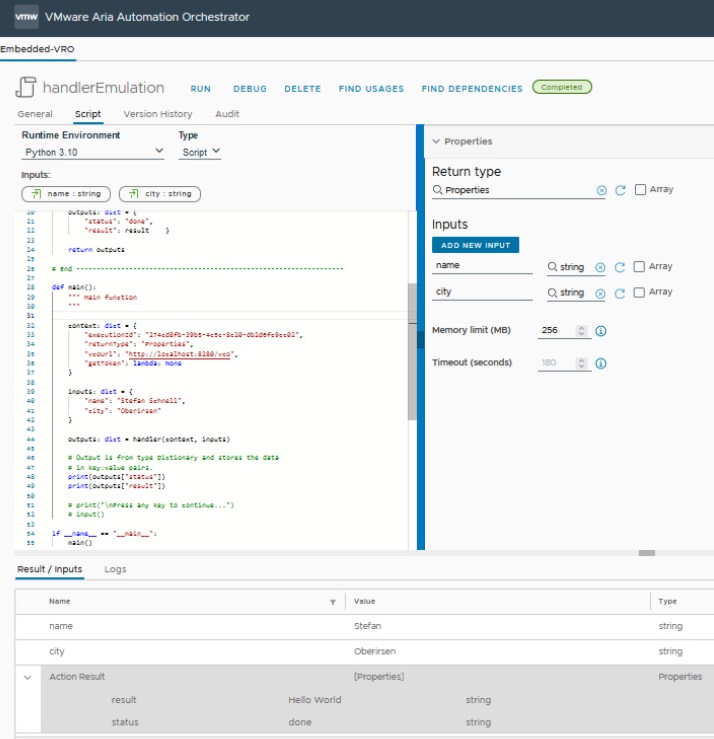Click FIND USAGES

371,89
